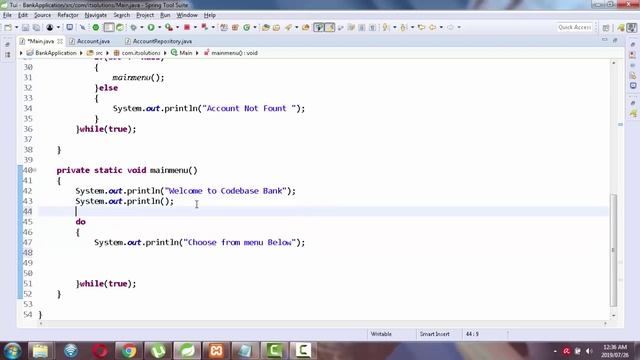Open the File menu
Viewport: 640px width, 360px height.
click(x=7, y=15)
